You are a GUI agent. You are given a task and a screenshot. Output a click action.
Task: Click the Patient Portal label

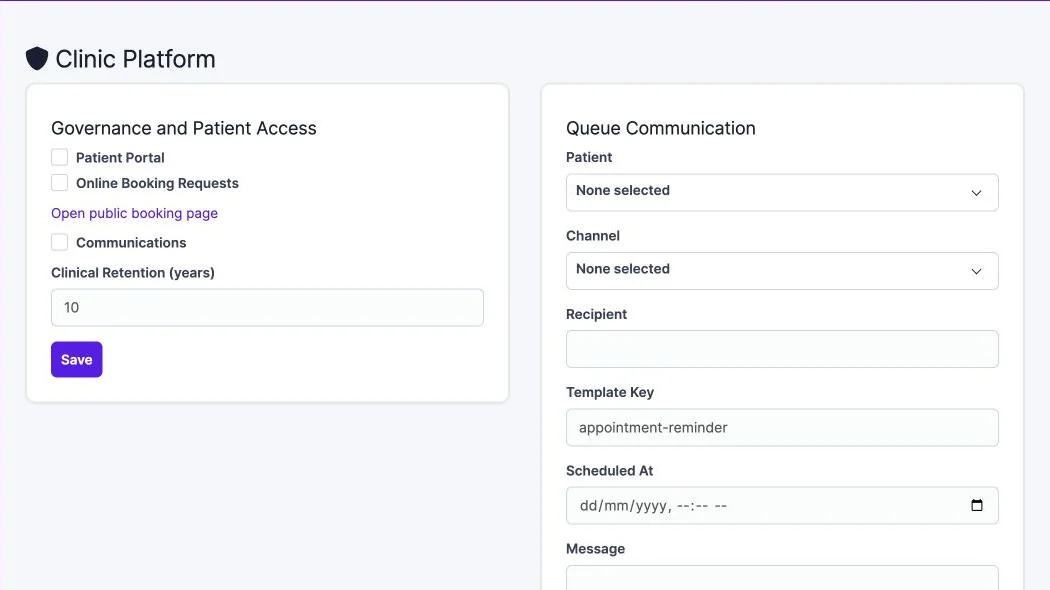coord(120,157)
